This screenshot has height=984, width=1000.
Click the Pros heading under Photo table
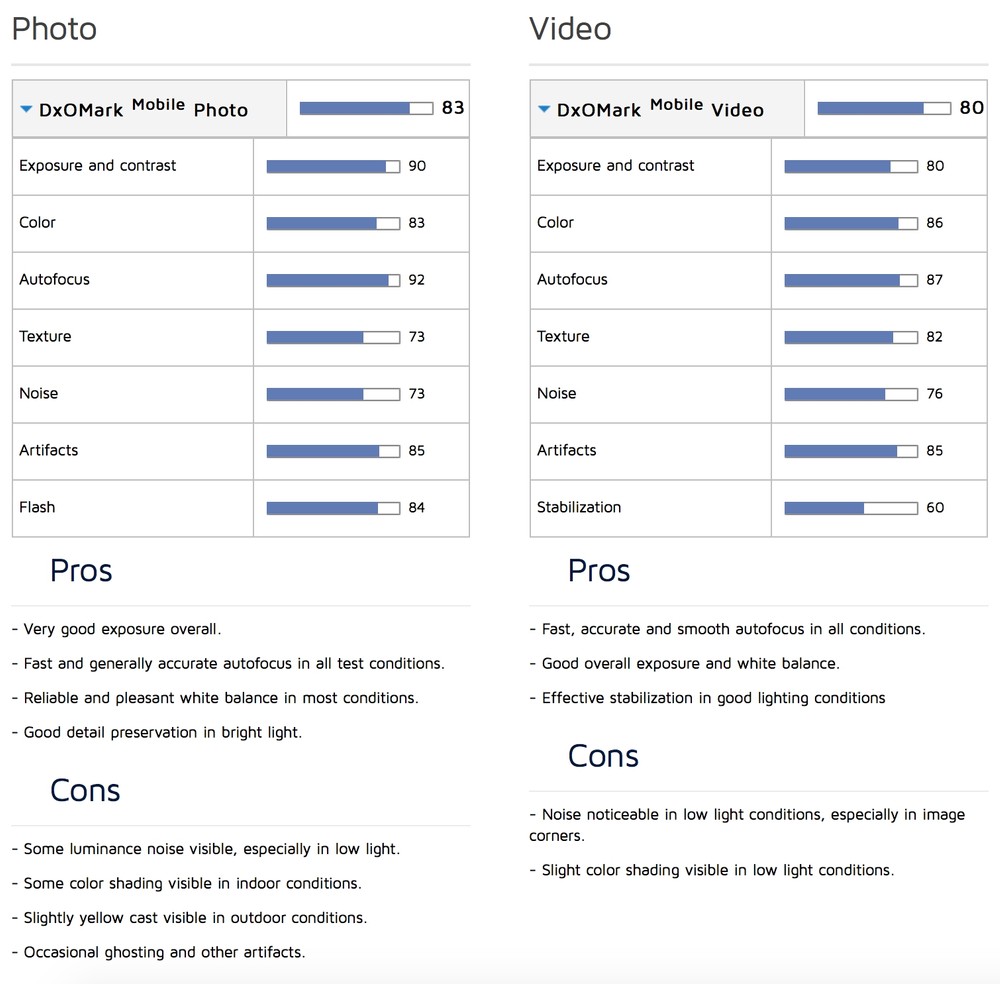(x=81, y=570)
